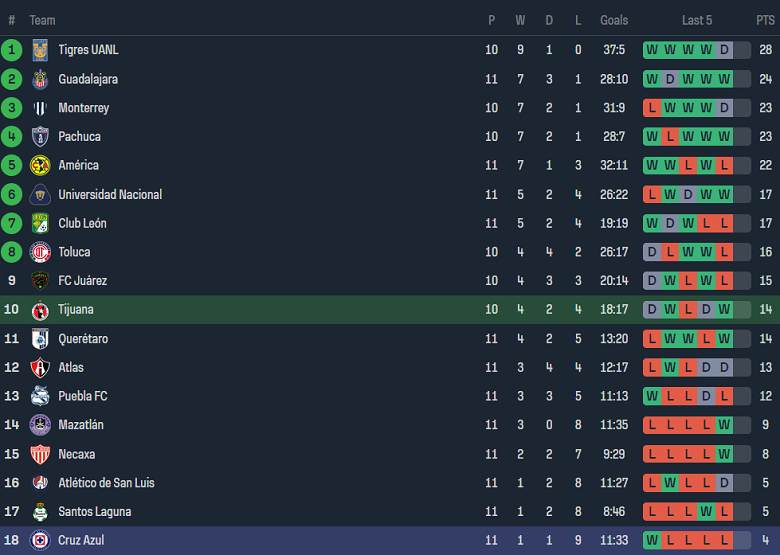Open the Querétaro team link
780x555 pixels.
(83, 339)
